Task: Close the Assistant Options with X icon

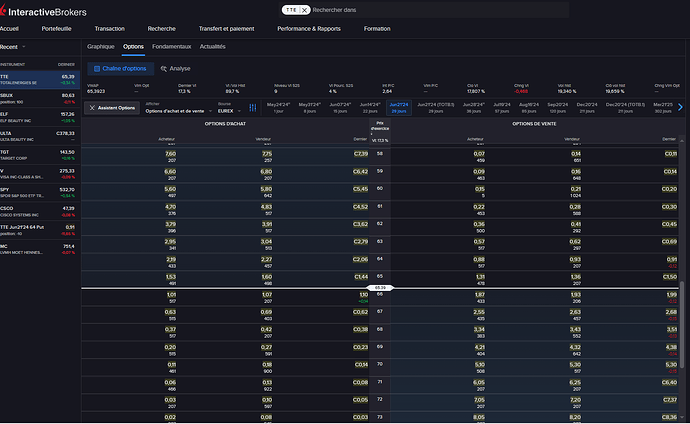Action: click(93, 107)
